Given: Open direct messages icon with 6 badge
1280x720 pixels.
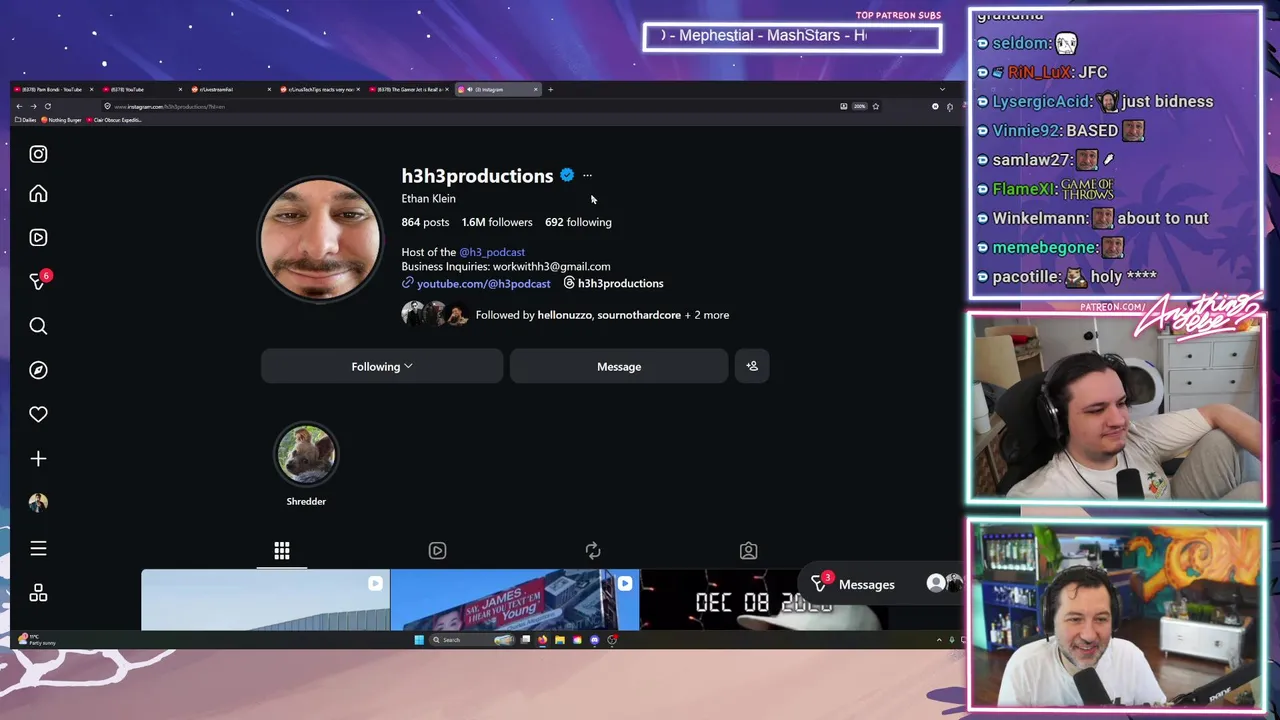Looking at the screenshot, I should point(38,282).
